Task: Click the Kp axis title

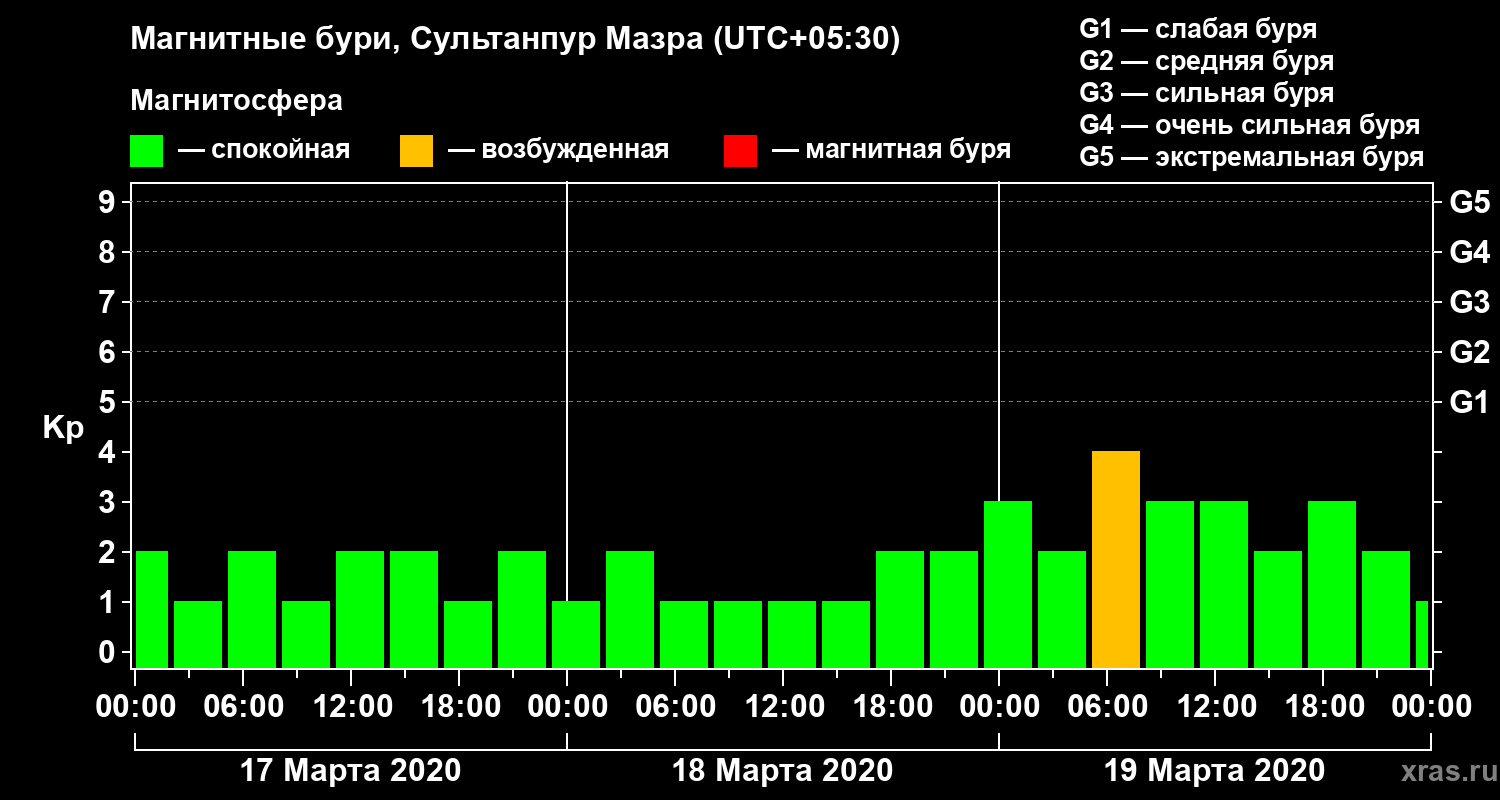Action: pyautogui.click(x=63, y=430)
